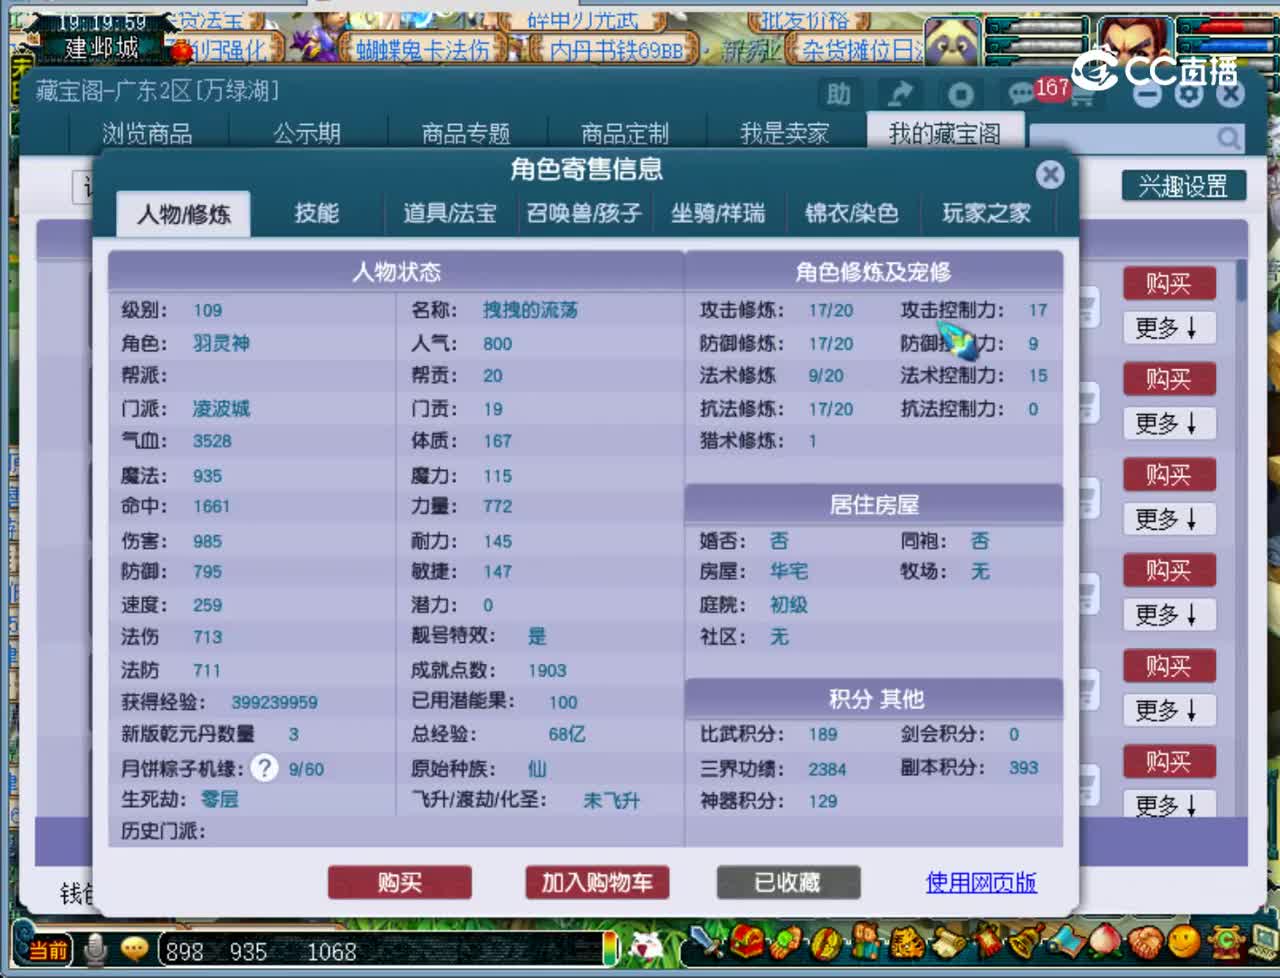Viewport: 1280px width, 978px height.
Task: Click the panda pet avatar portrait
Action: pyautogui.click(x=951, y=42)
